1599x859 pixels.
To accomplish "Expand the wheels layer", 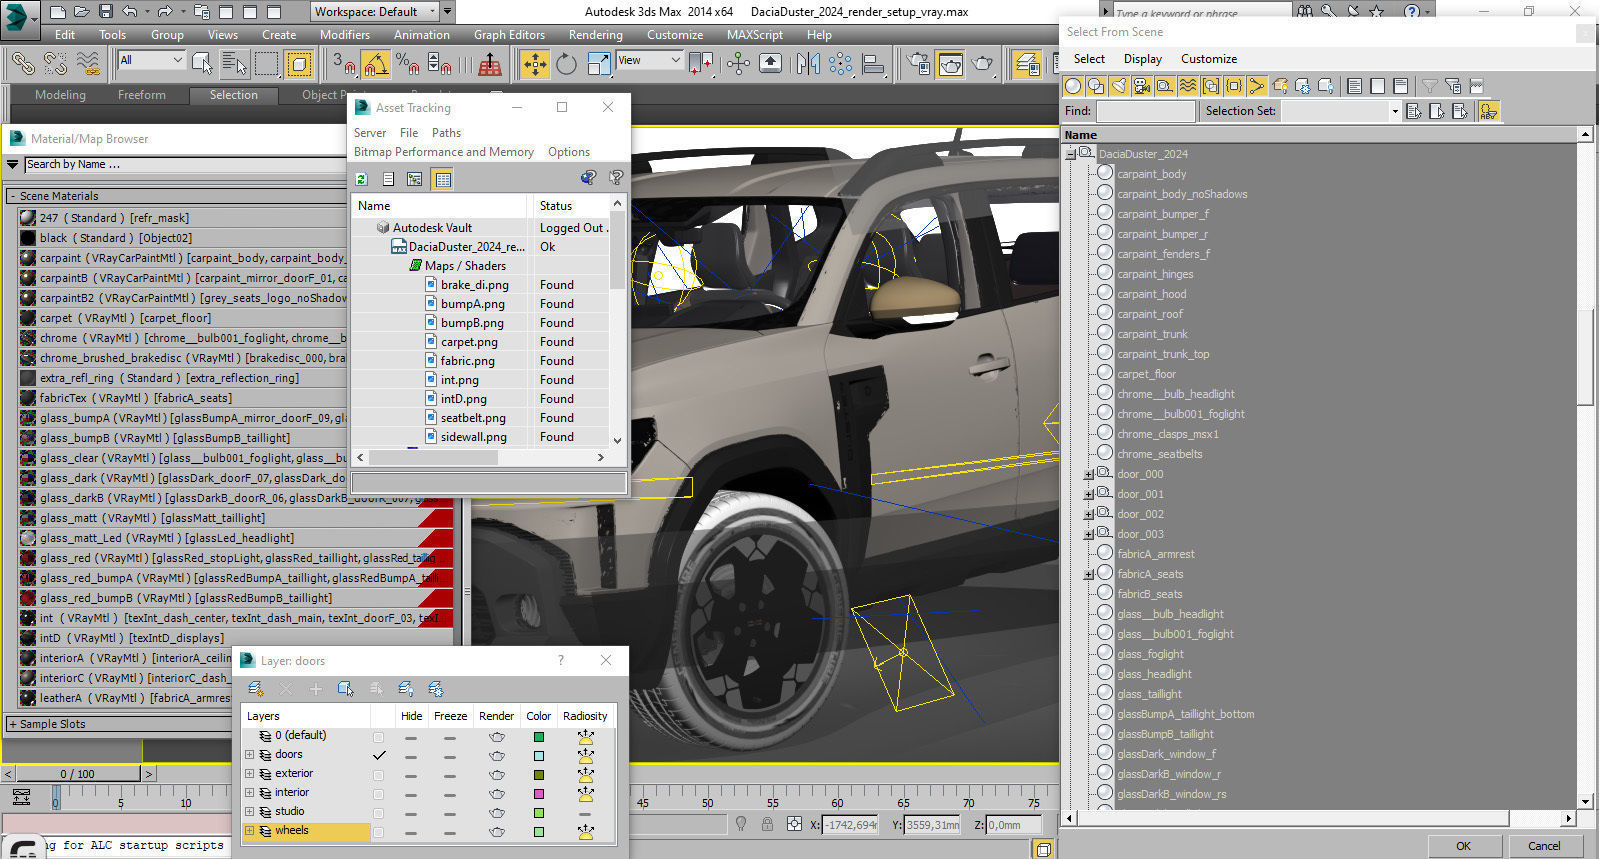I will click(250, 831).
